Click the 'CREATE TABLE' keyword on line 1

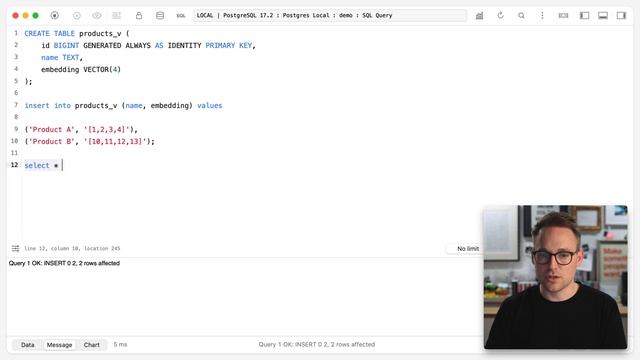(49, 33)
